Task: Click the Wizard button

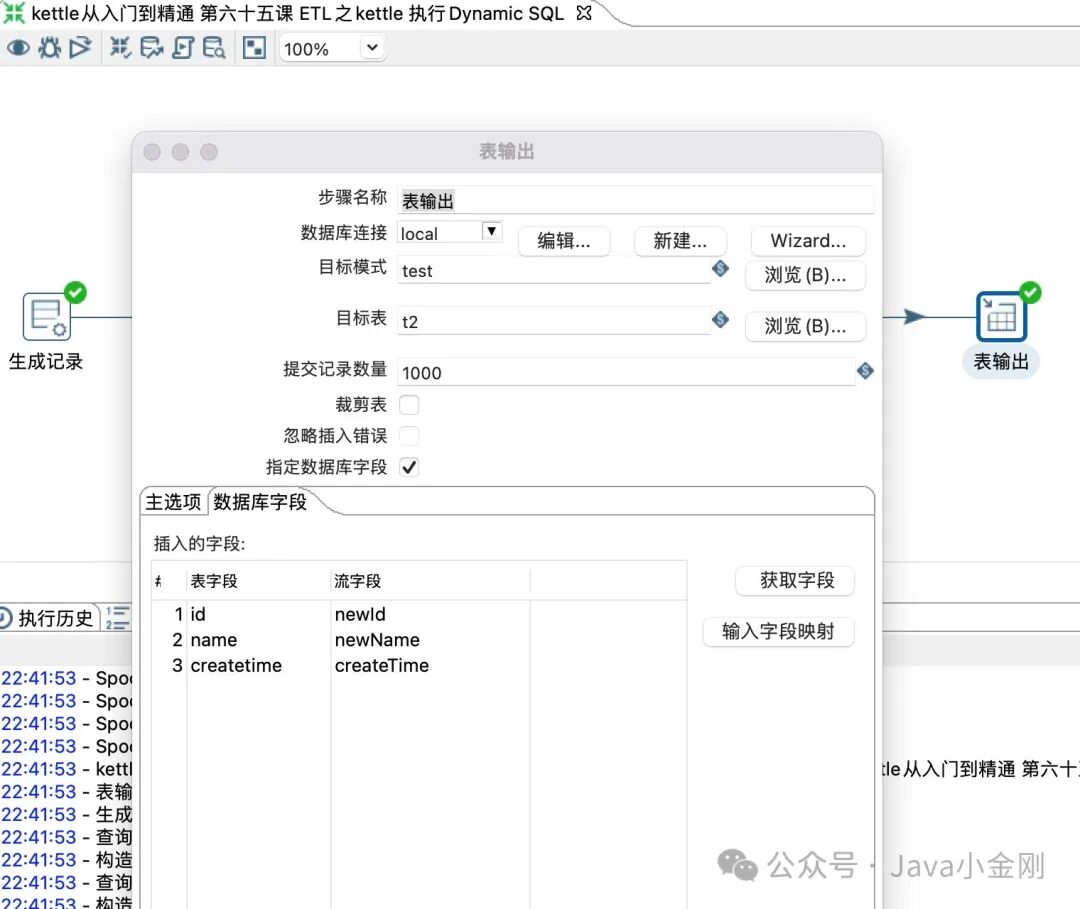Action: click(x=808, y=241)
